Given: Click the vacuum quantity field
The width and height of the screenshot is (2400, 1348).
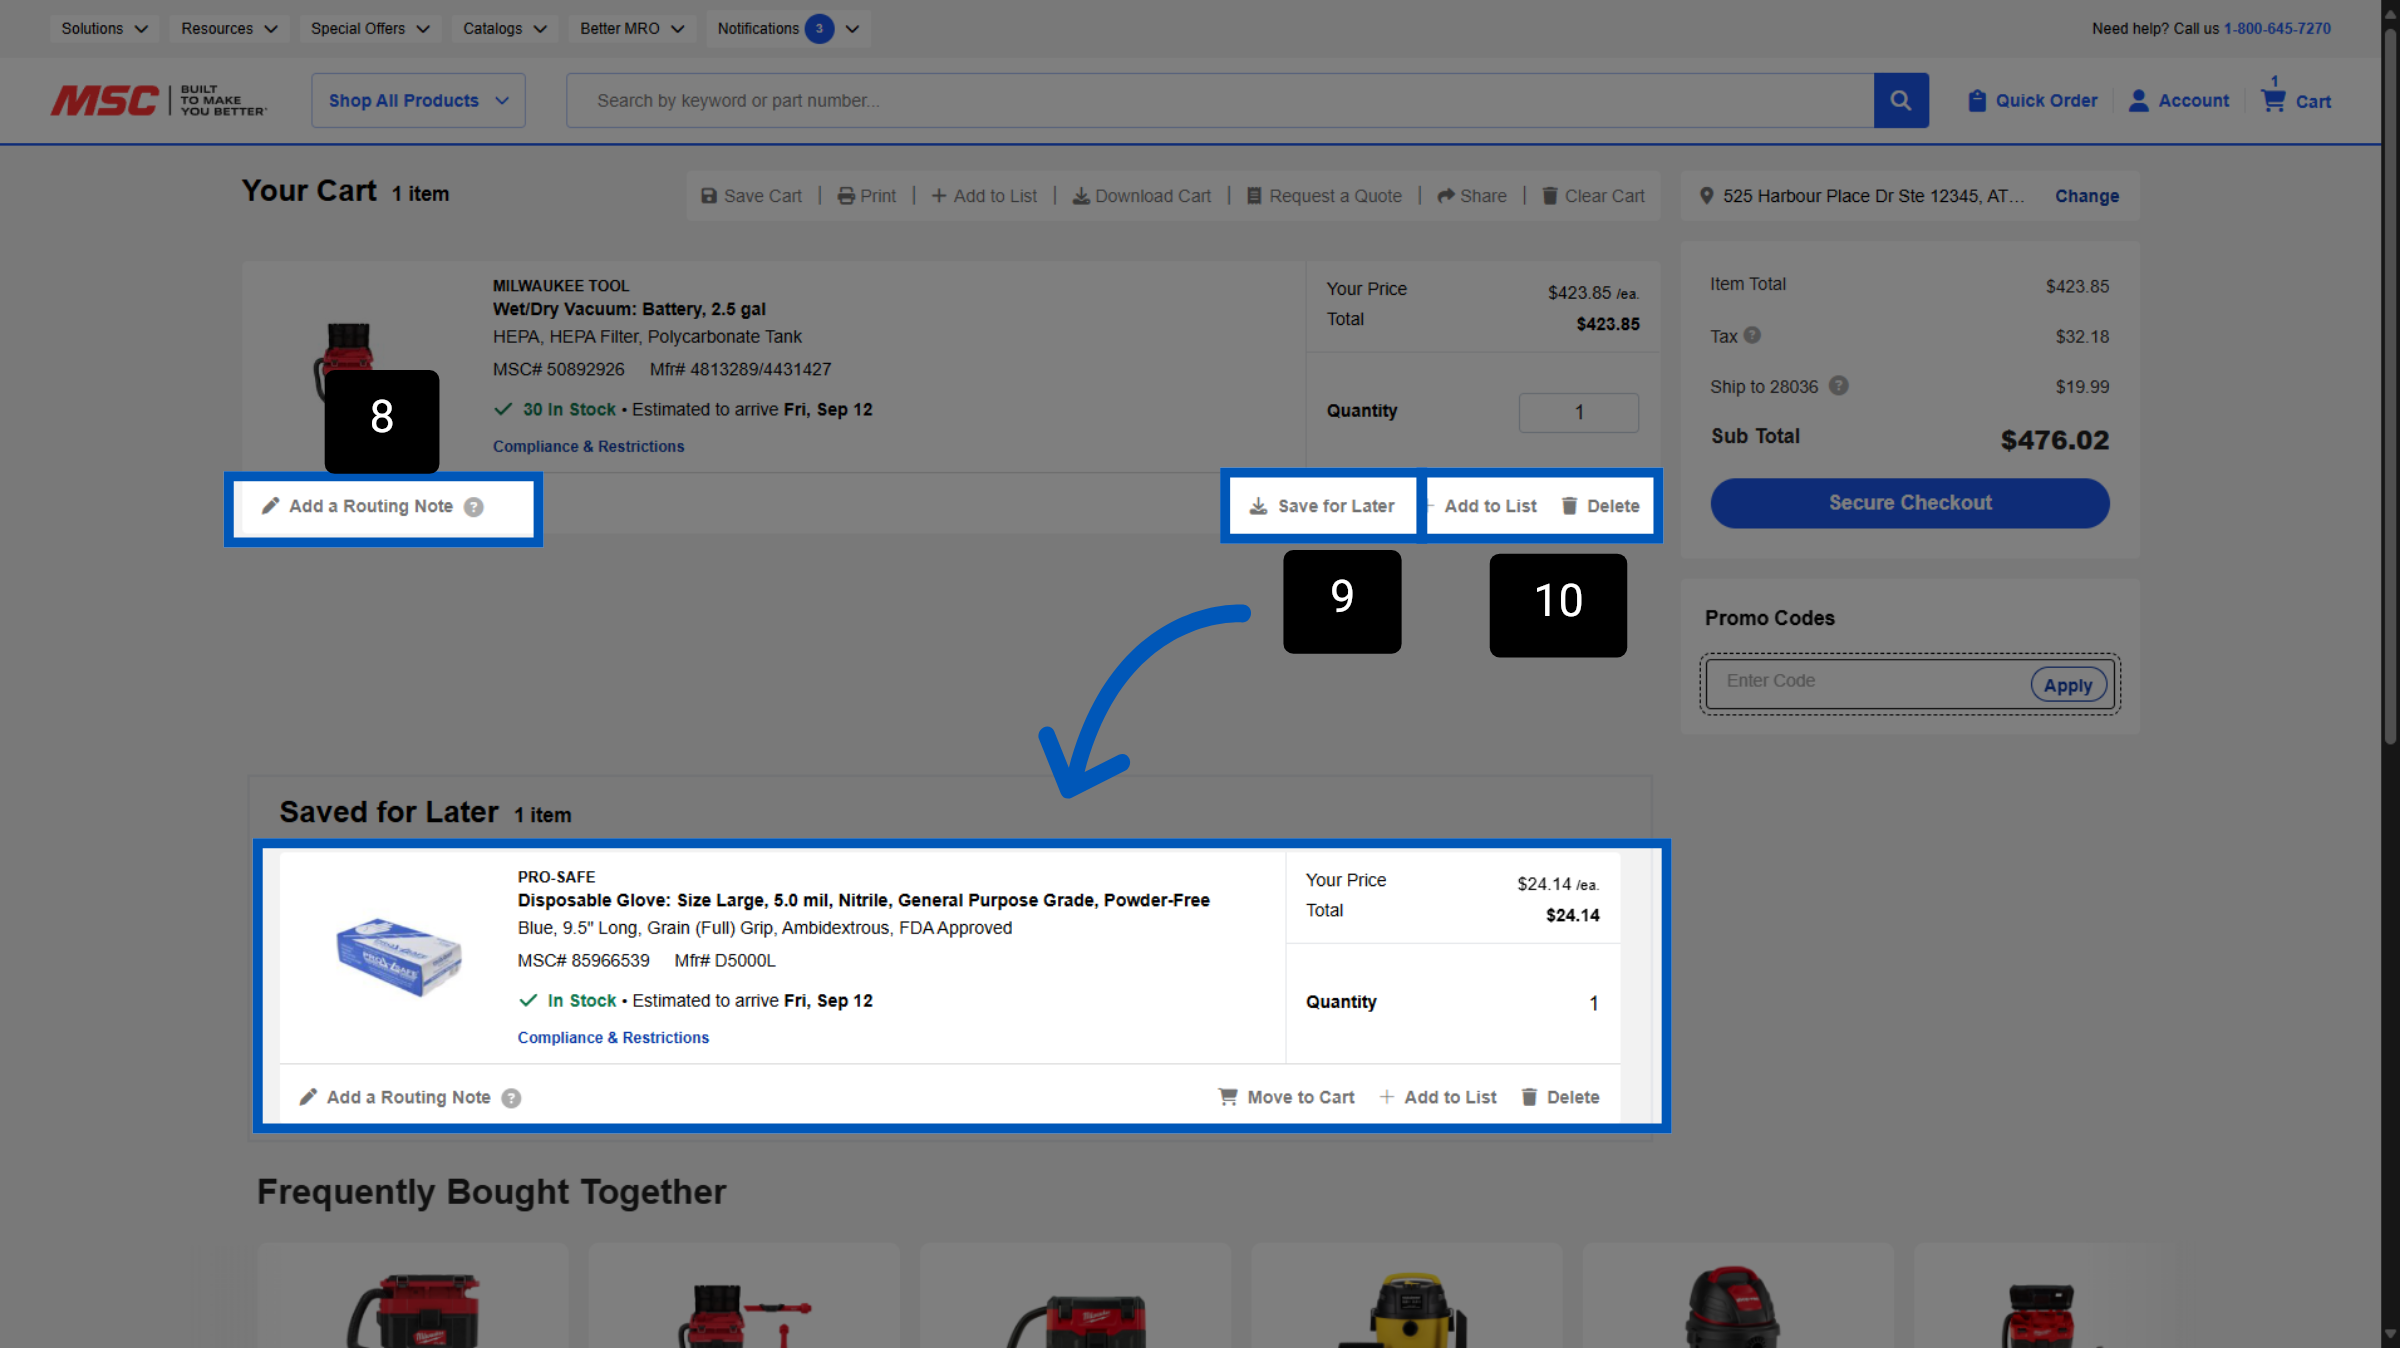Looking at the screenshot, I should click(1578, 412).
